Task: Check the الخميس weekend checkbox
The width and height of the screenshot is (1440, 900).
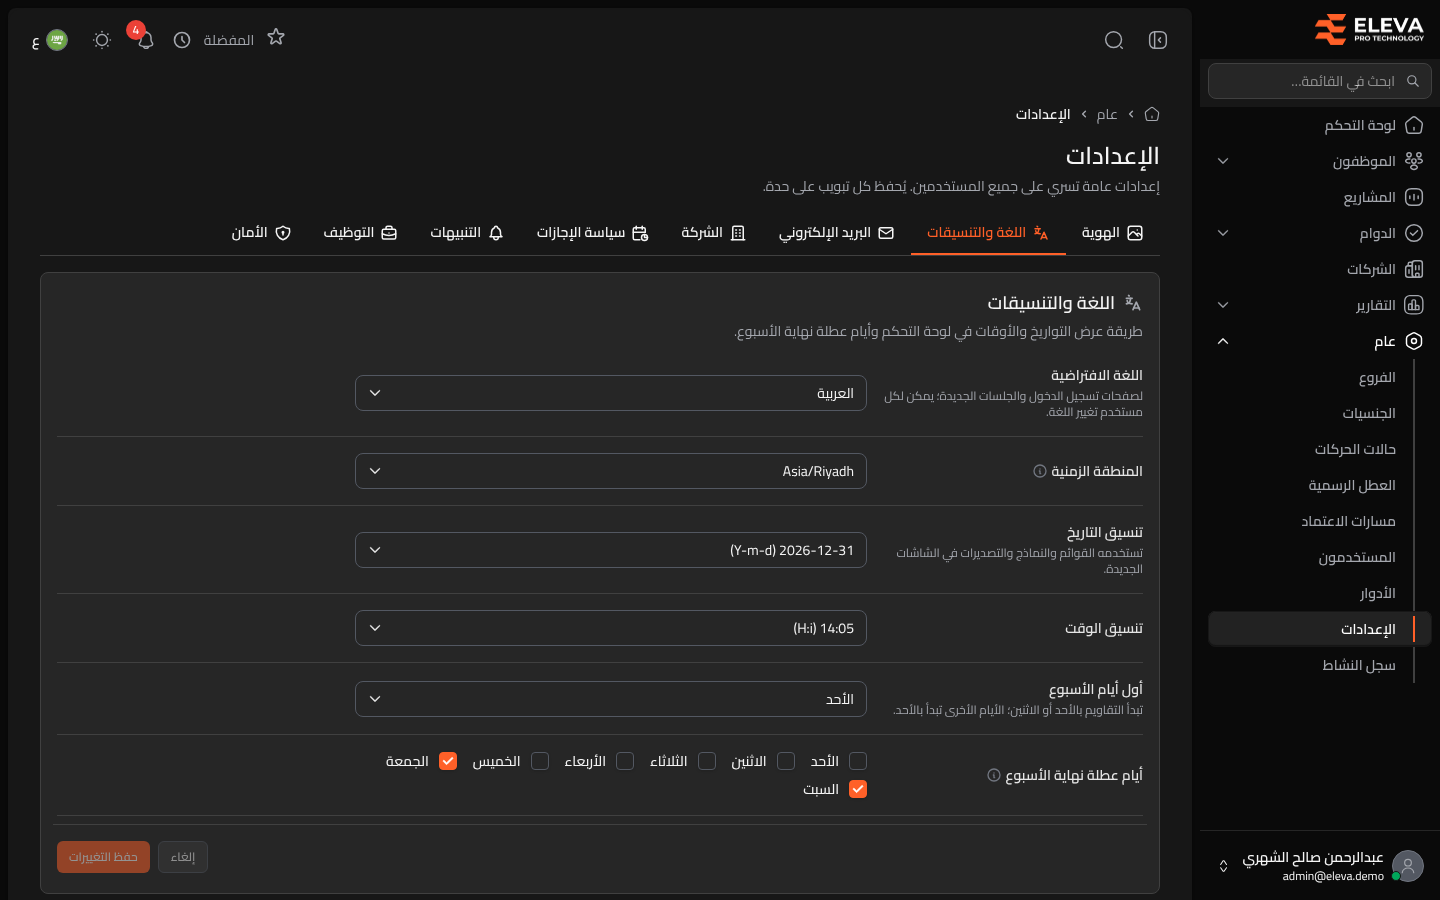Action: (540, 761)
